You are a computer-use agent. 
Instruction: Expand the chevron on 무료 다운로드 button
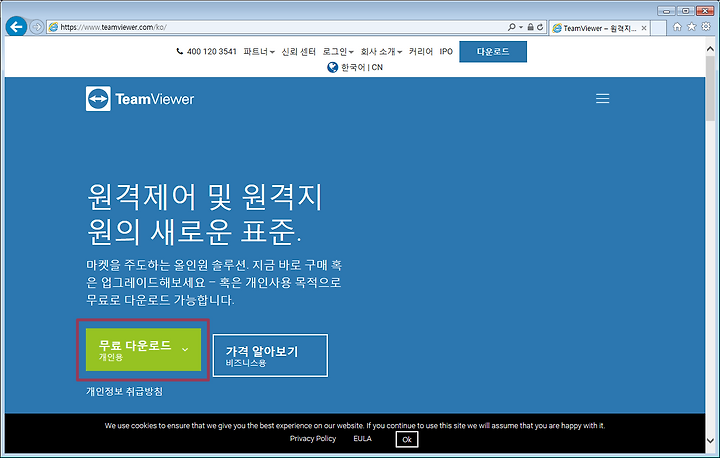pos(185,350)
